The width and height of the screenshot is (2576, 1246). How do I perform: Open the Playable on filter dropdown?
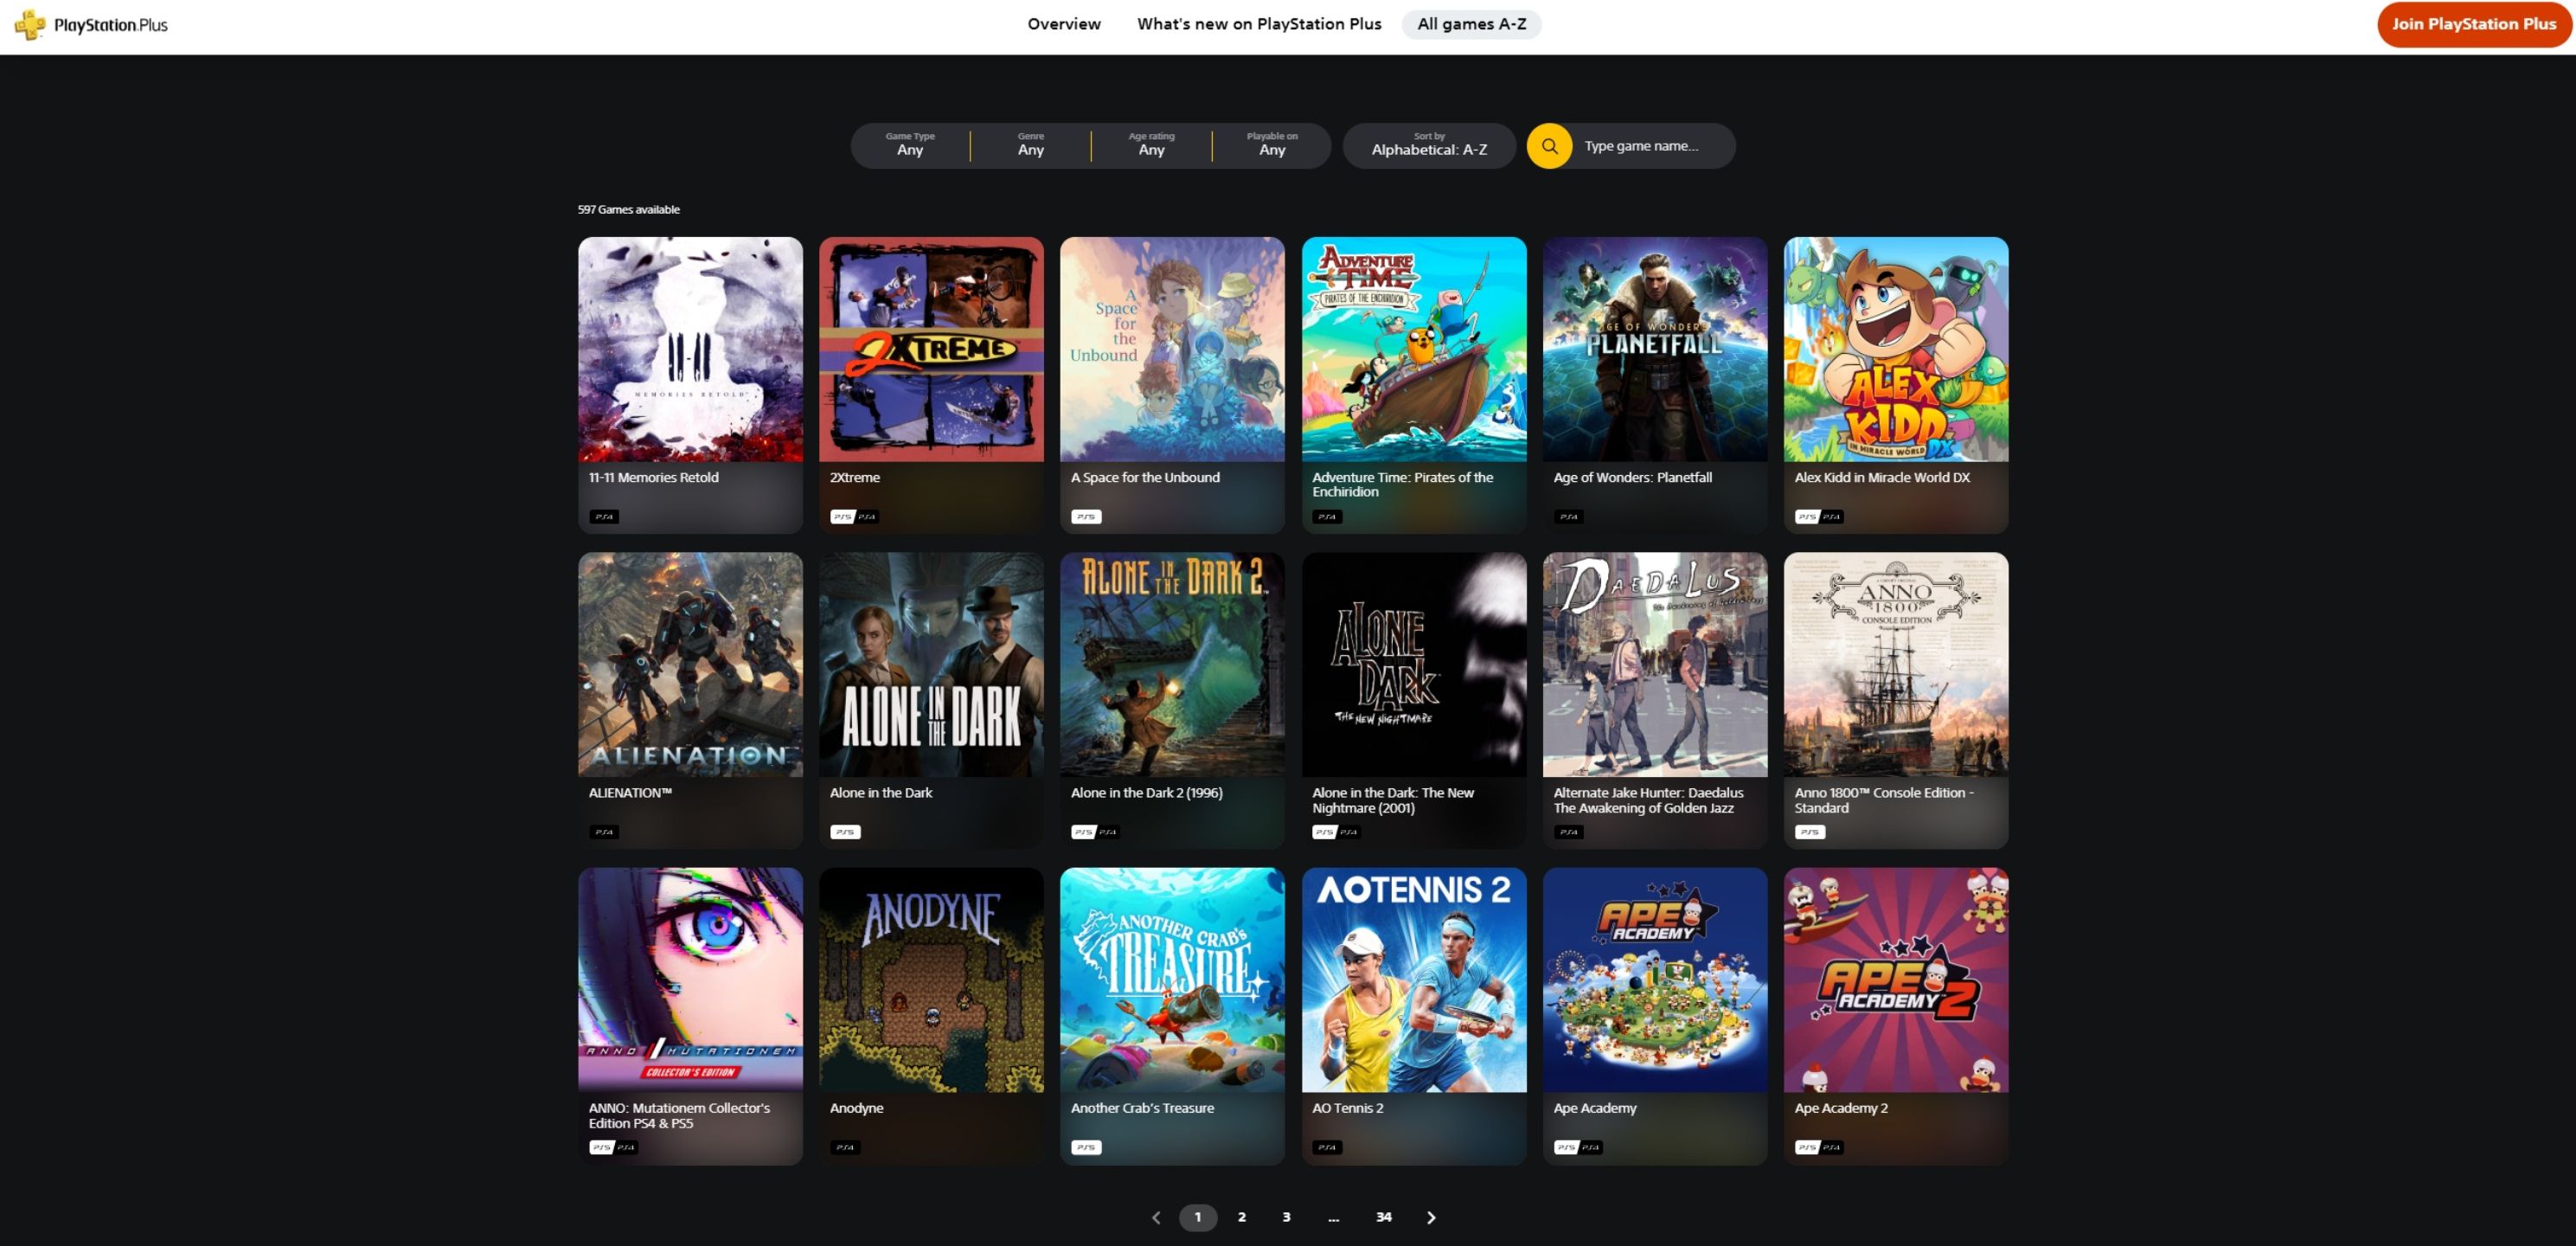pyautogui.click(x=1272, y=146)
